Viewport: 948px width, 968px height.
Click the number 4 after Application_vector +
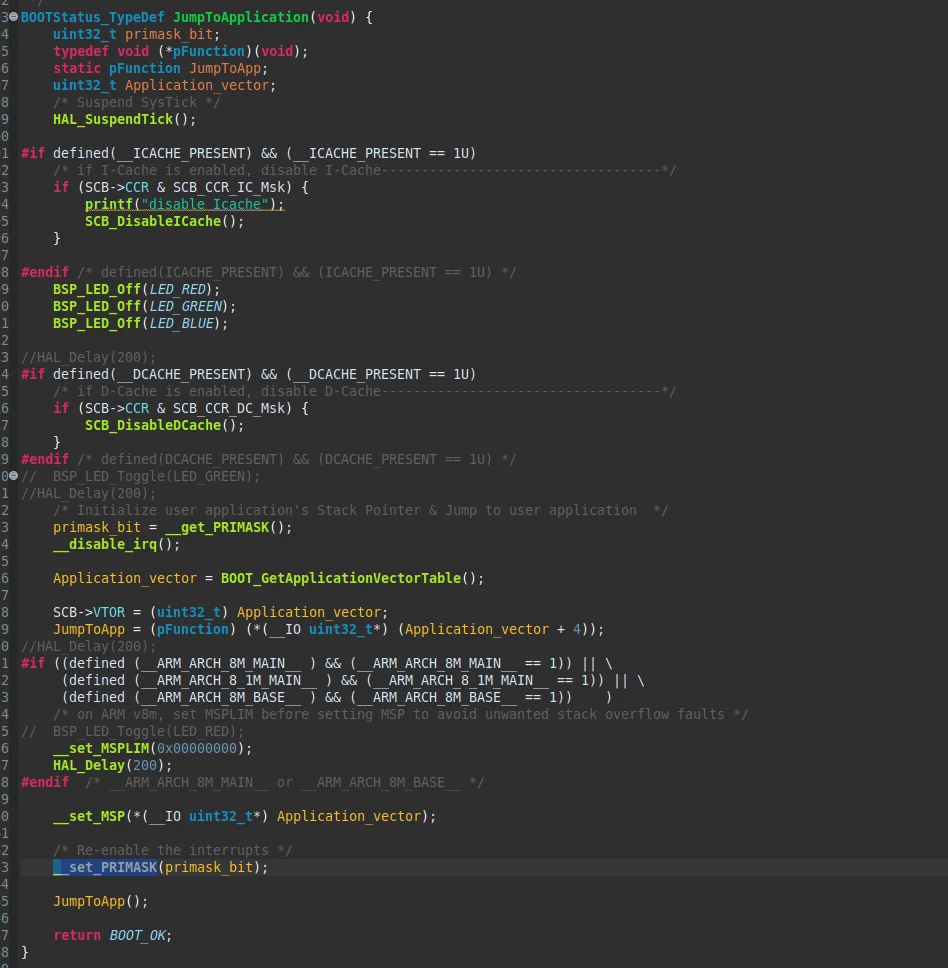coord(576,629)
